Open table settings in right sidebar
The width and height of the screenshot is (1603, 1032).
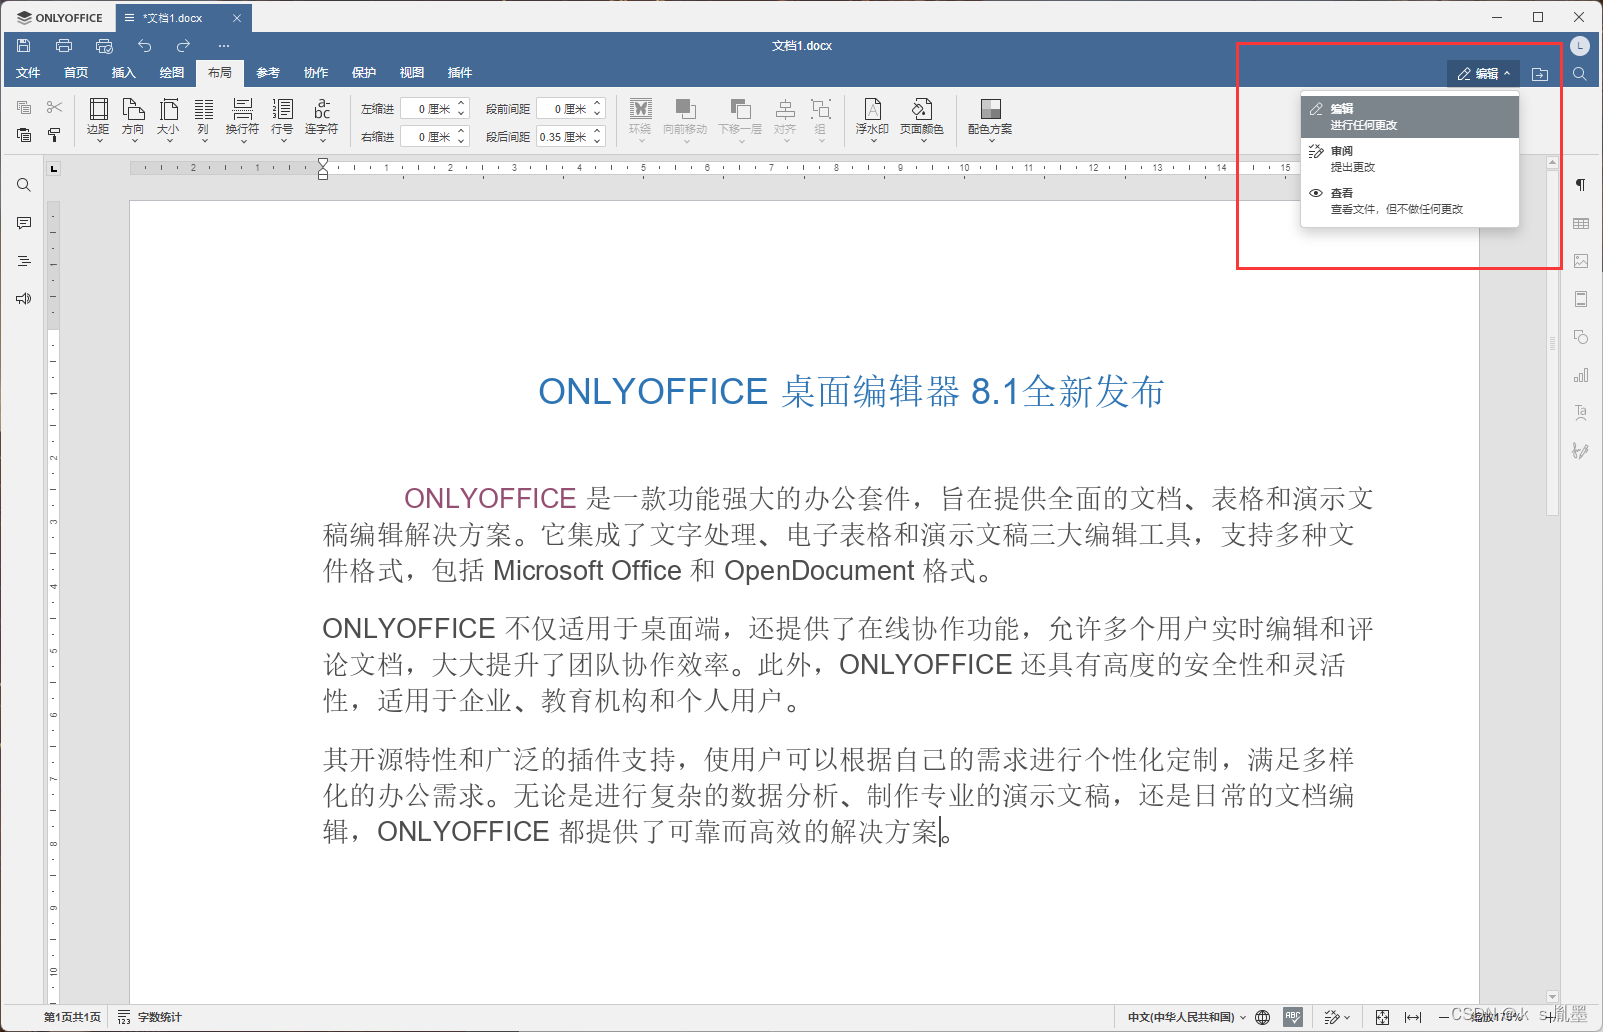[x=1581, y=223]
